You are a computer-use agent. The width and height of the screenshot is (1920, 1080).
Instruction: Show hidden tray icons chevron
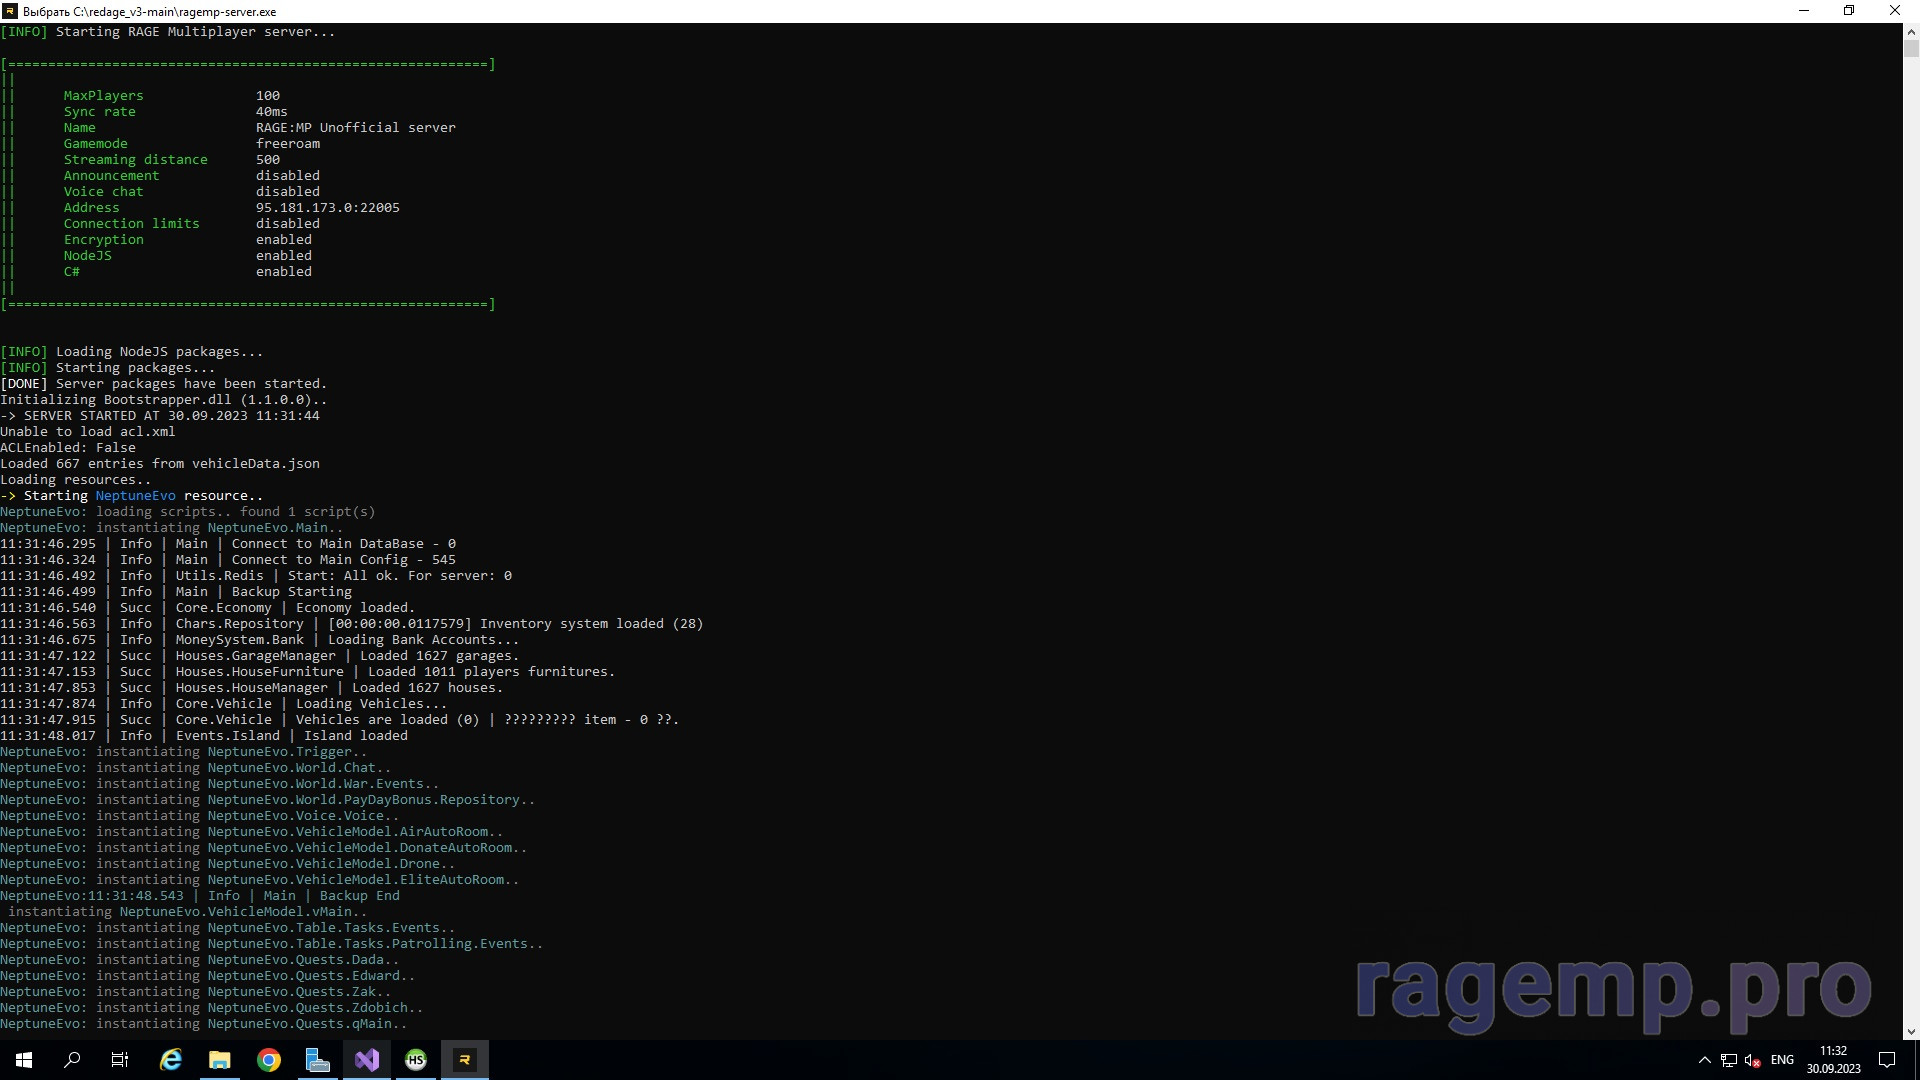1705,1060
